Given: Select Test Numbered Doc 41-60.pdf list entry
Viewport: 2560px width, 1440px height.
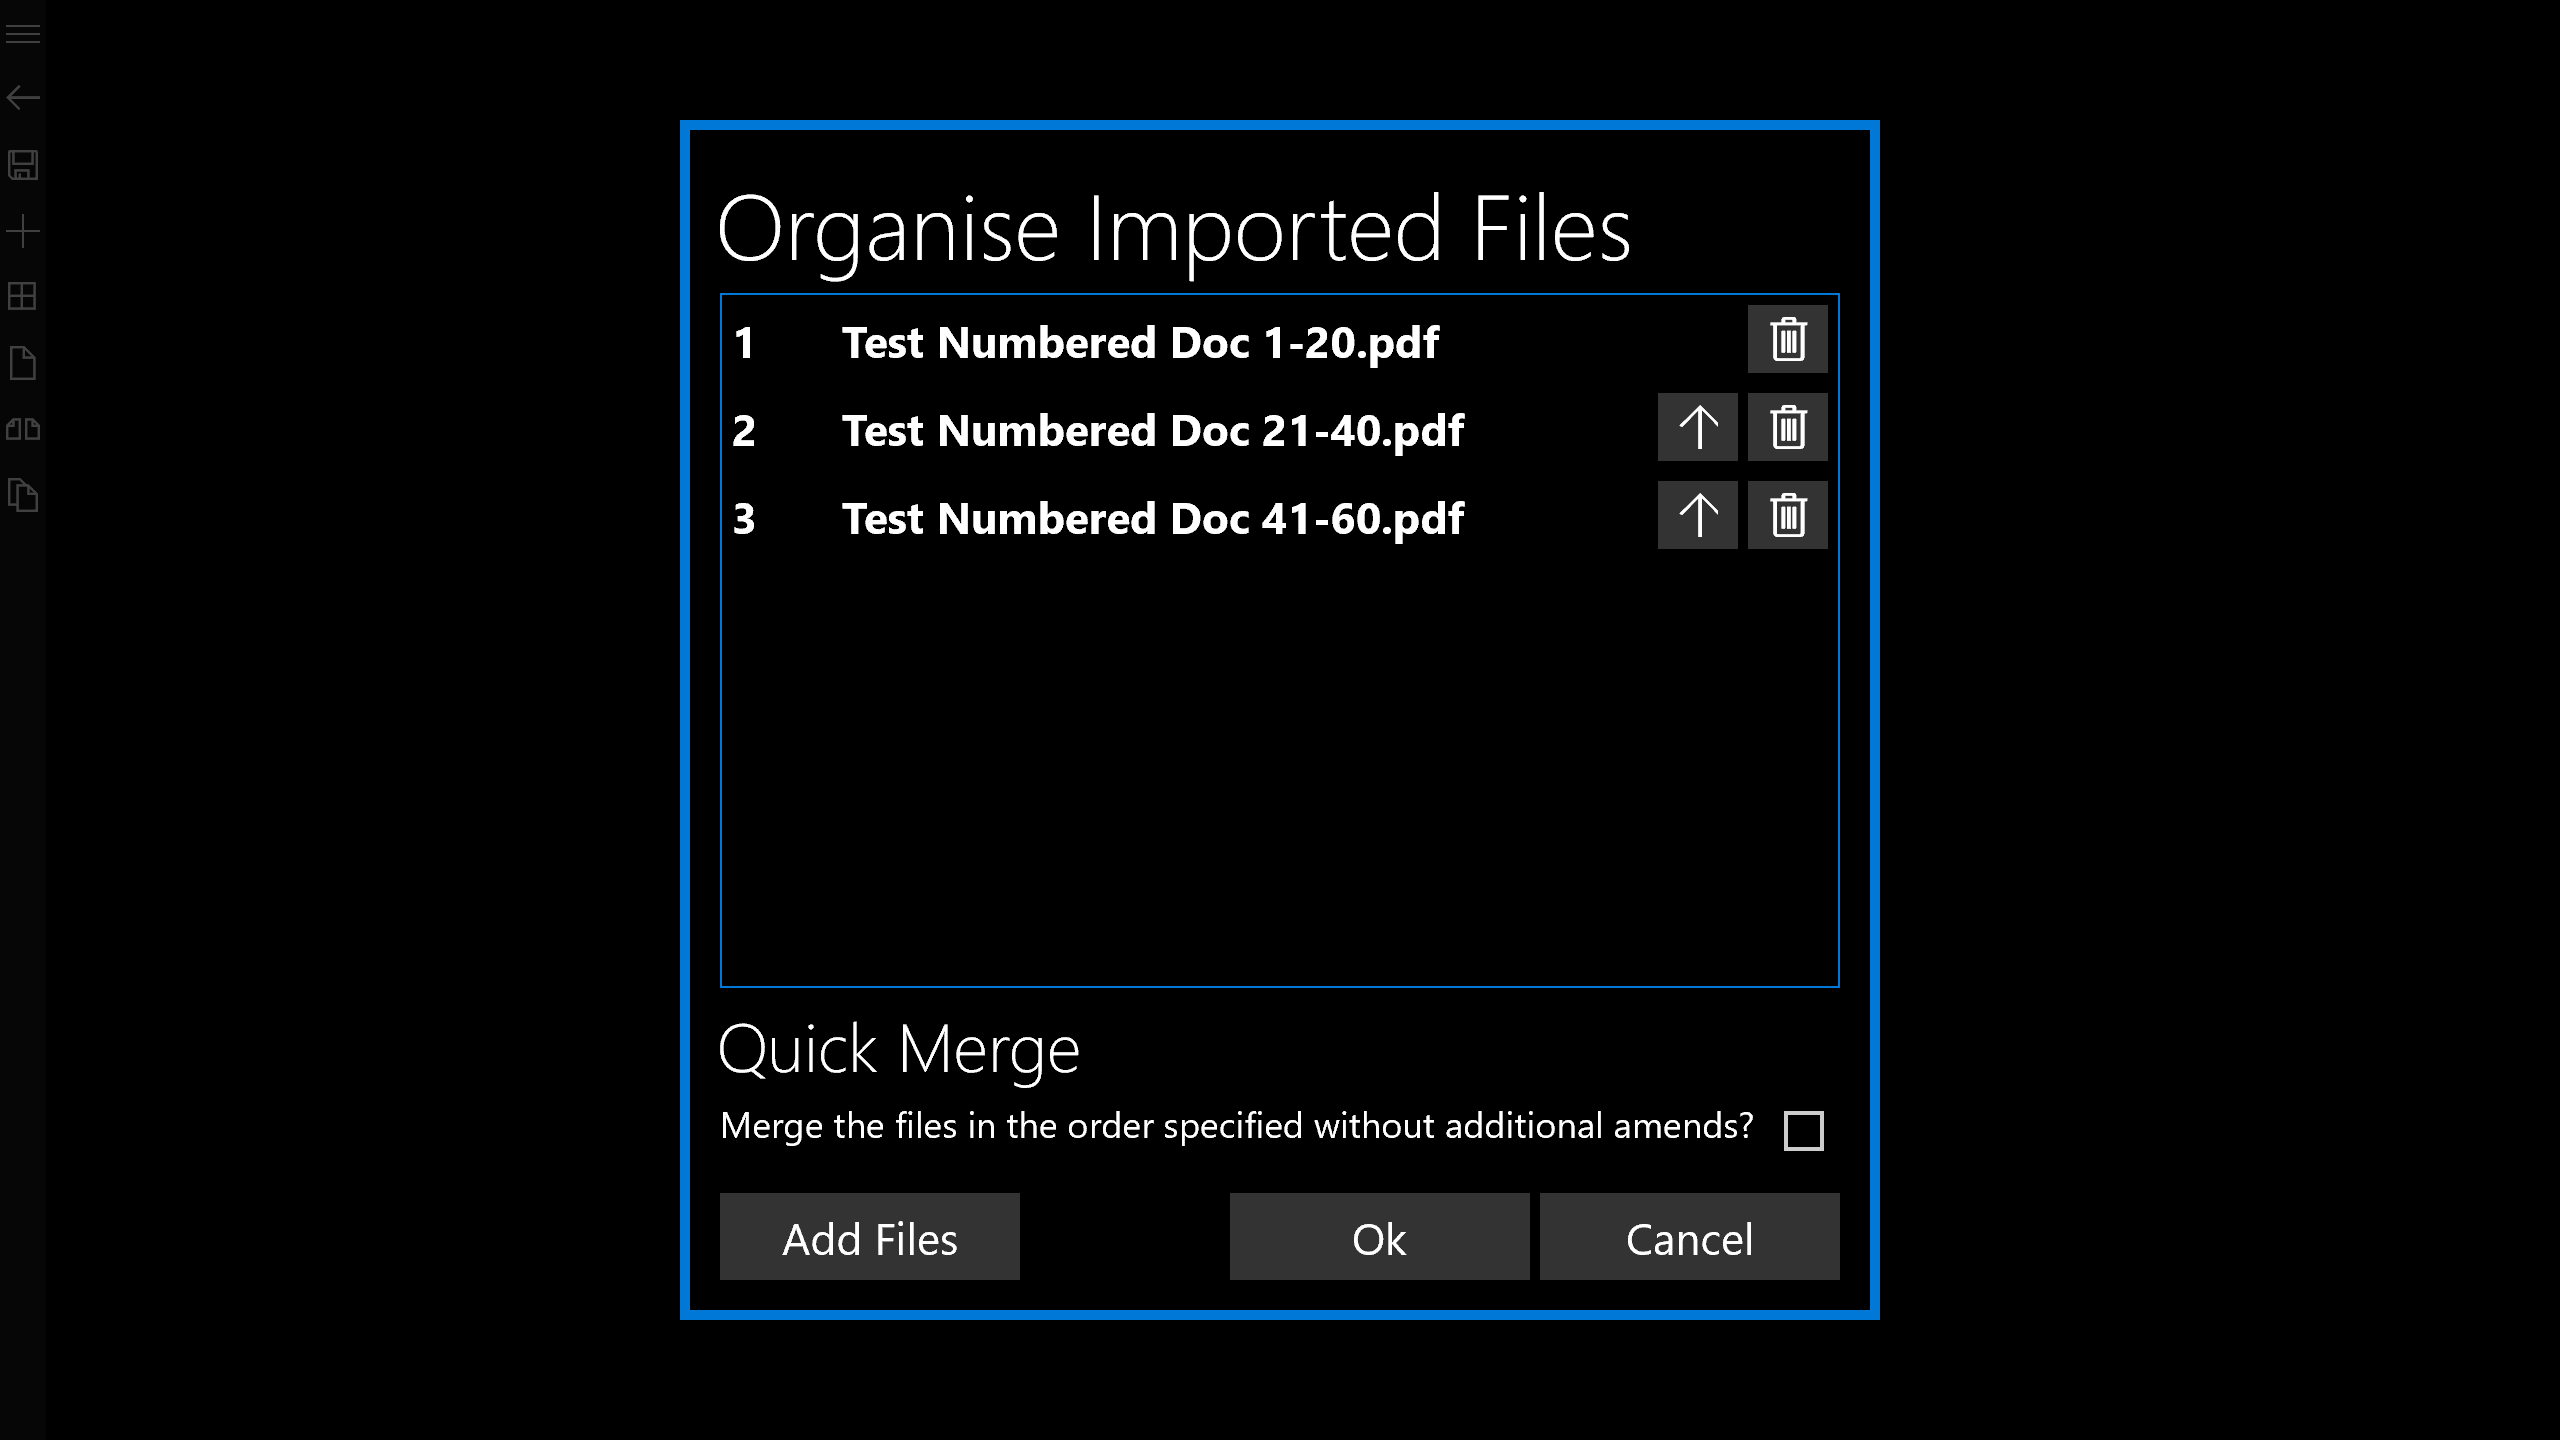Looking at the screenshot, I should tap(1152, 519).
